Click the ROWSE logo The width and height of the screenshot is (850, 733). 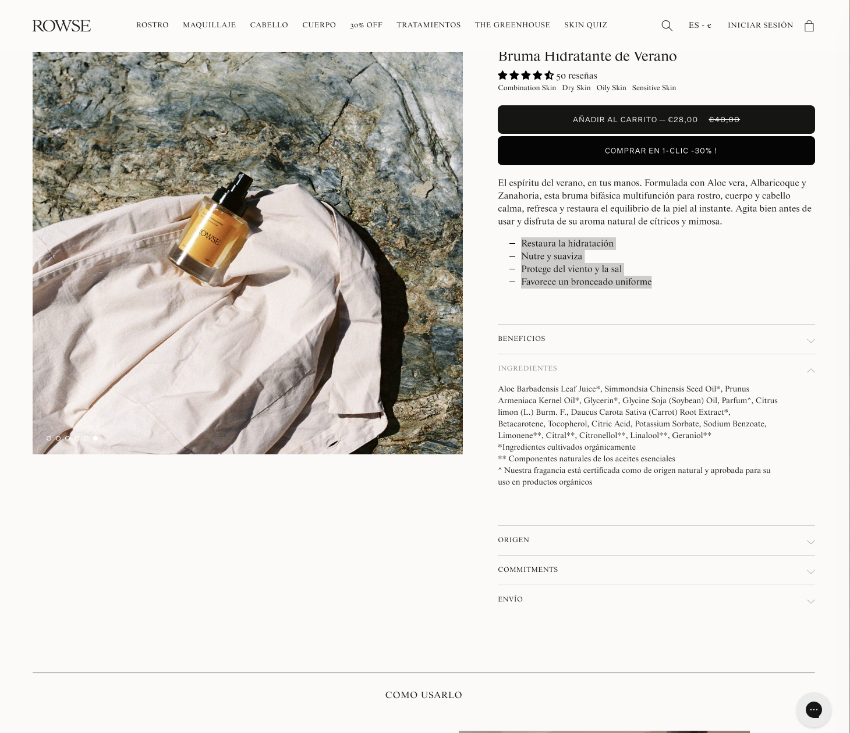click(x=61, y=25)
